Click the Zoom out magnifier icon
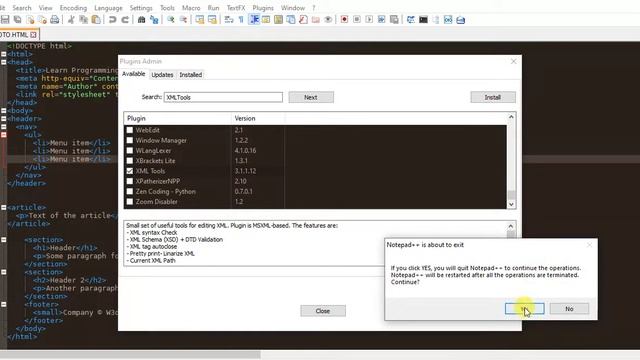640x360 pixels. pyautogui.click(x=184, y=20)
